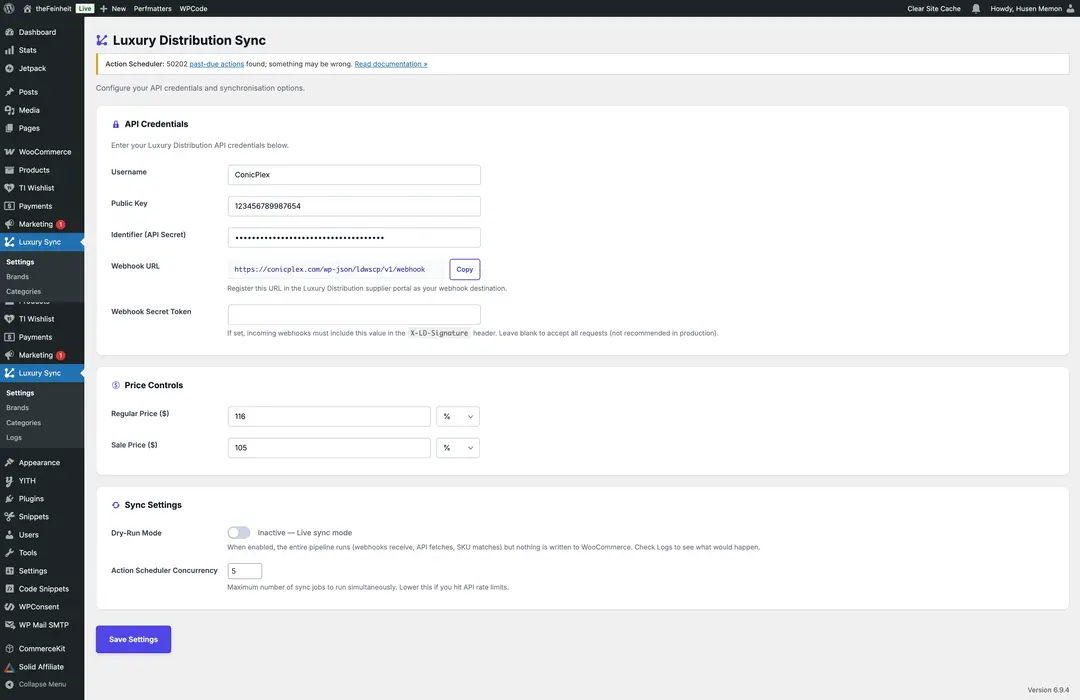Open the Logs submenu item
Image resolution: width=1080 pixels, height=700 pixels.
click(14, 438)
